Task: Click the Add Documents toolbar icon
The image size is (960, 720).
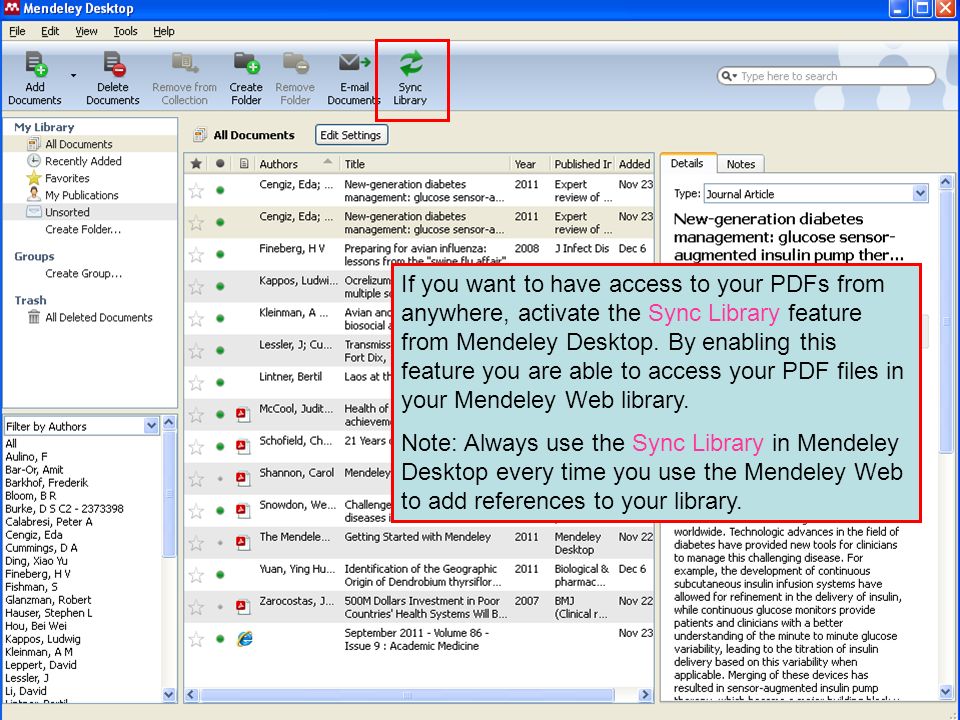Action: tap(36, 64)
